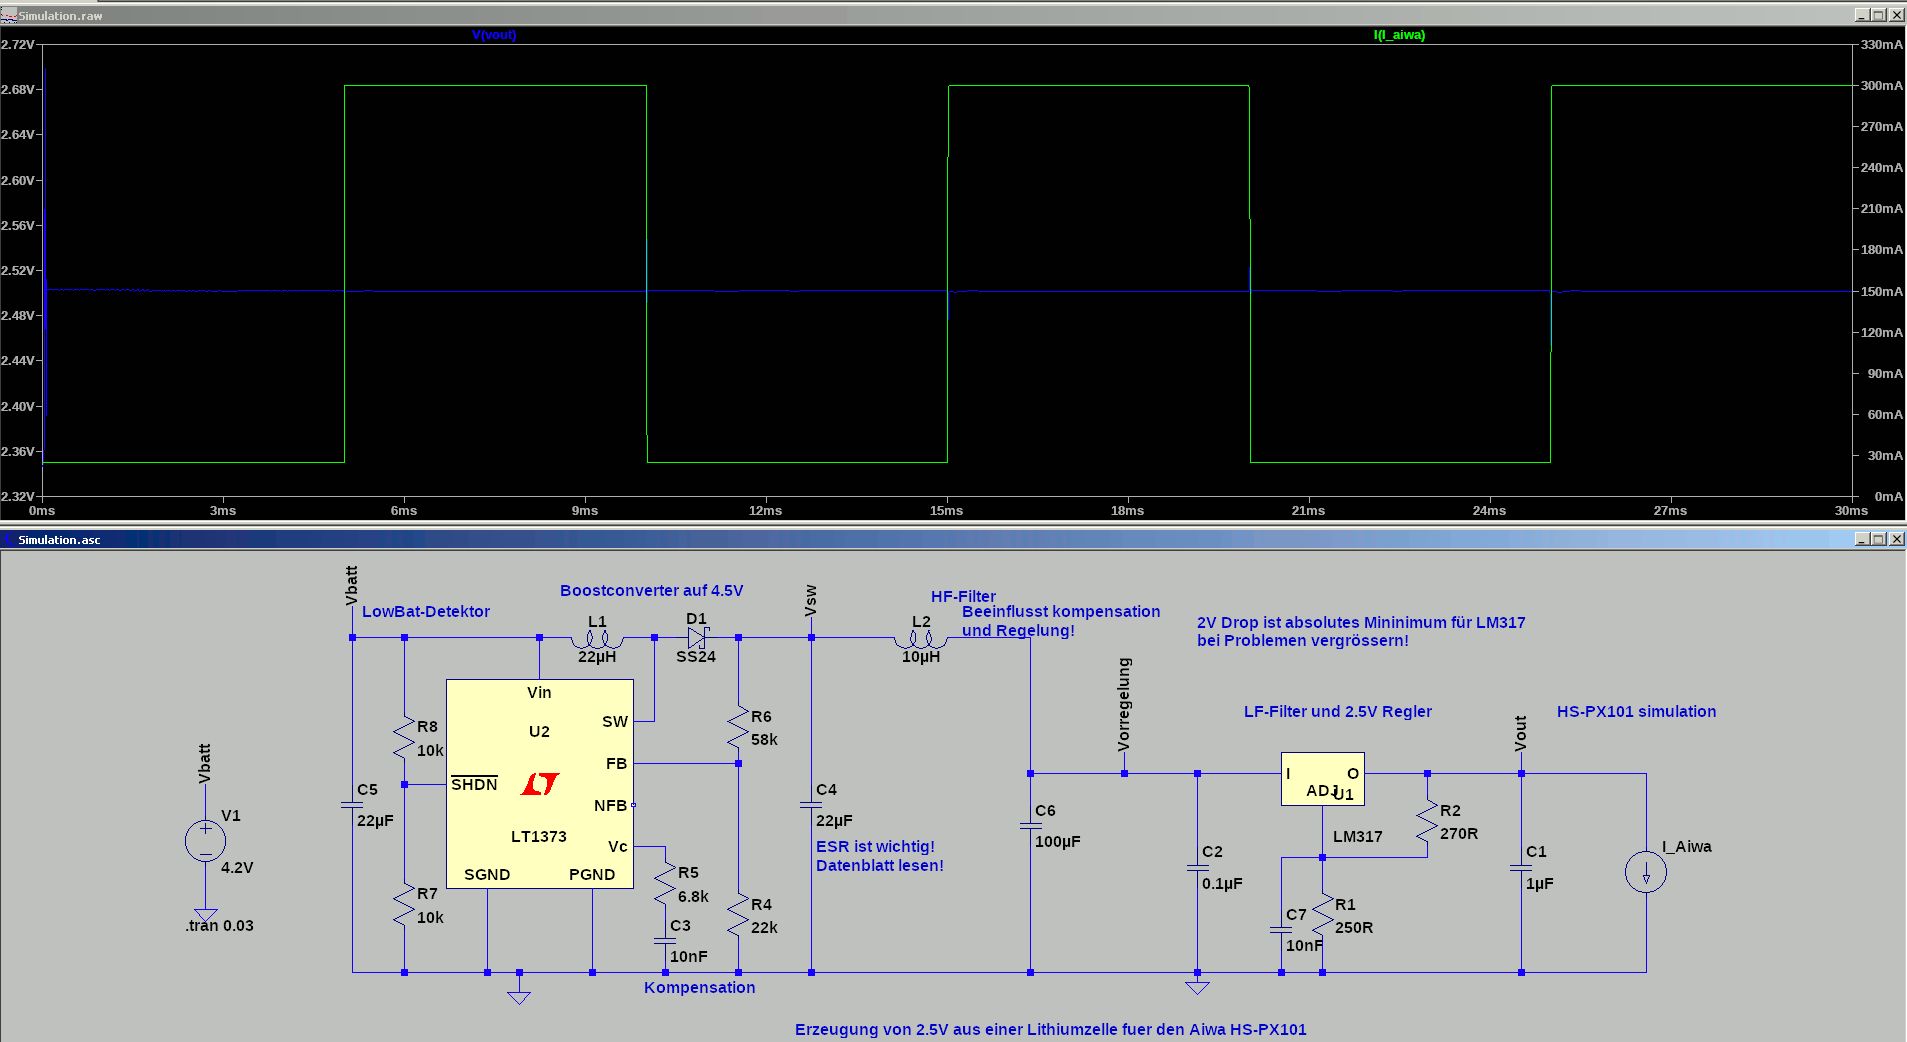Viewport: 1907px width, 1042px height.
Task: Click the '15ms' time axis label
Action: (x=946, y=511)
